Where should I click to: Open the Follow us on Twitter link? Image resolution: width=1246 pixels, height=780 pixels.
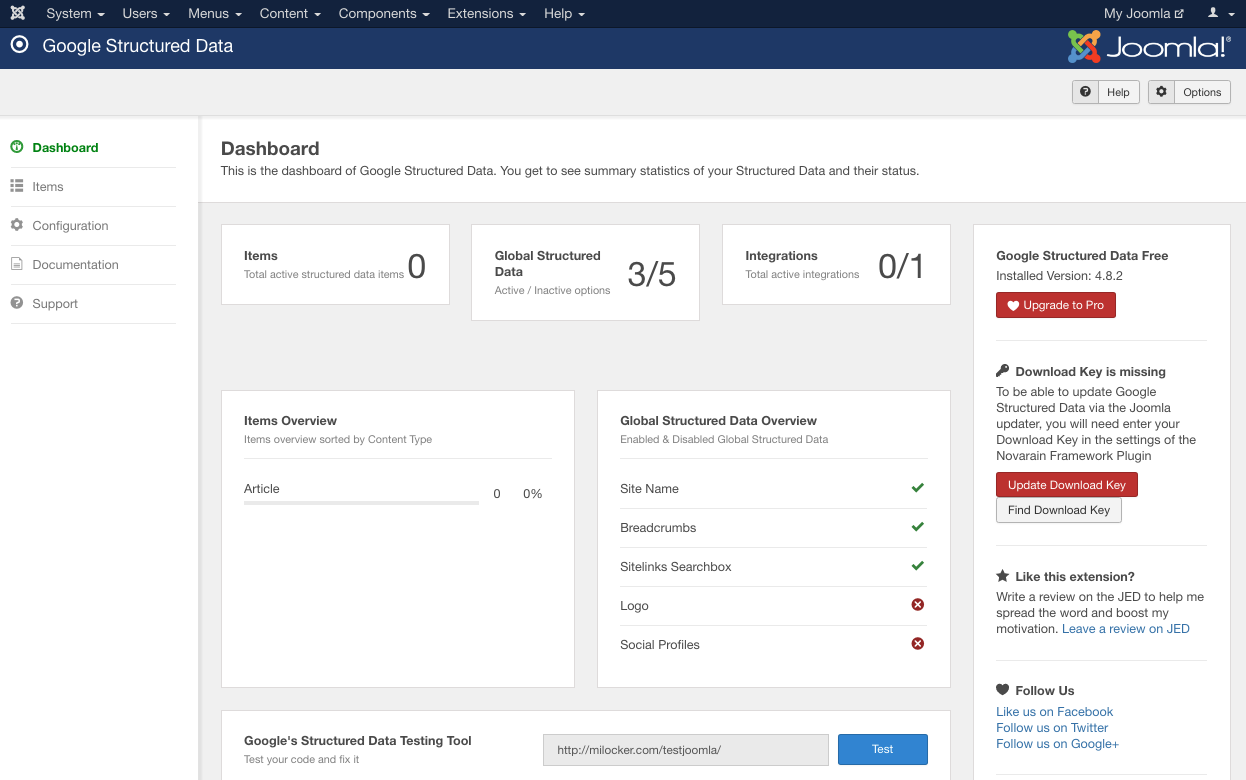click(1052, 728)
